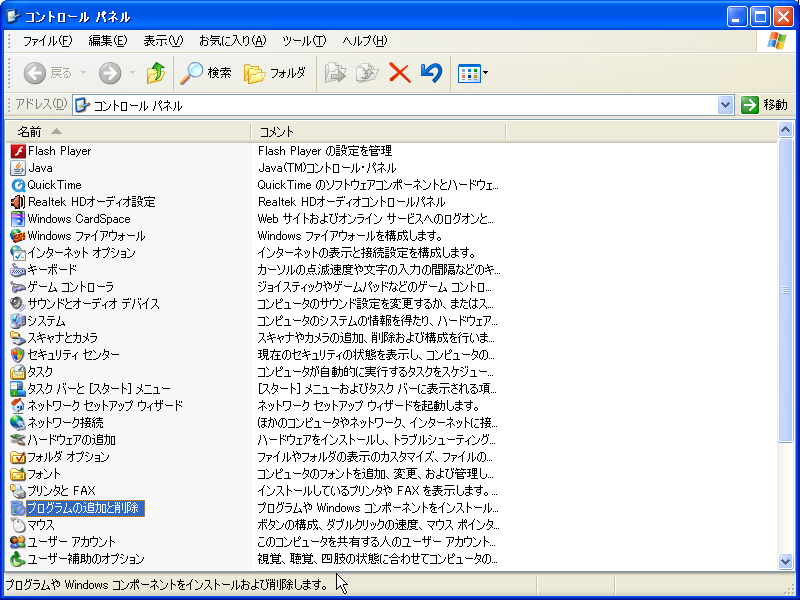Toggle the フォルダ folders pane button
Image resolution: width=800 pixels, height=600 pixels.
coord(275,73)
